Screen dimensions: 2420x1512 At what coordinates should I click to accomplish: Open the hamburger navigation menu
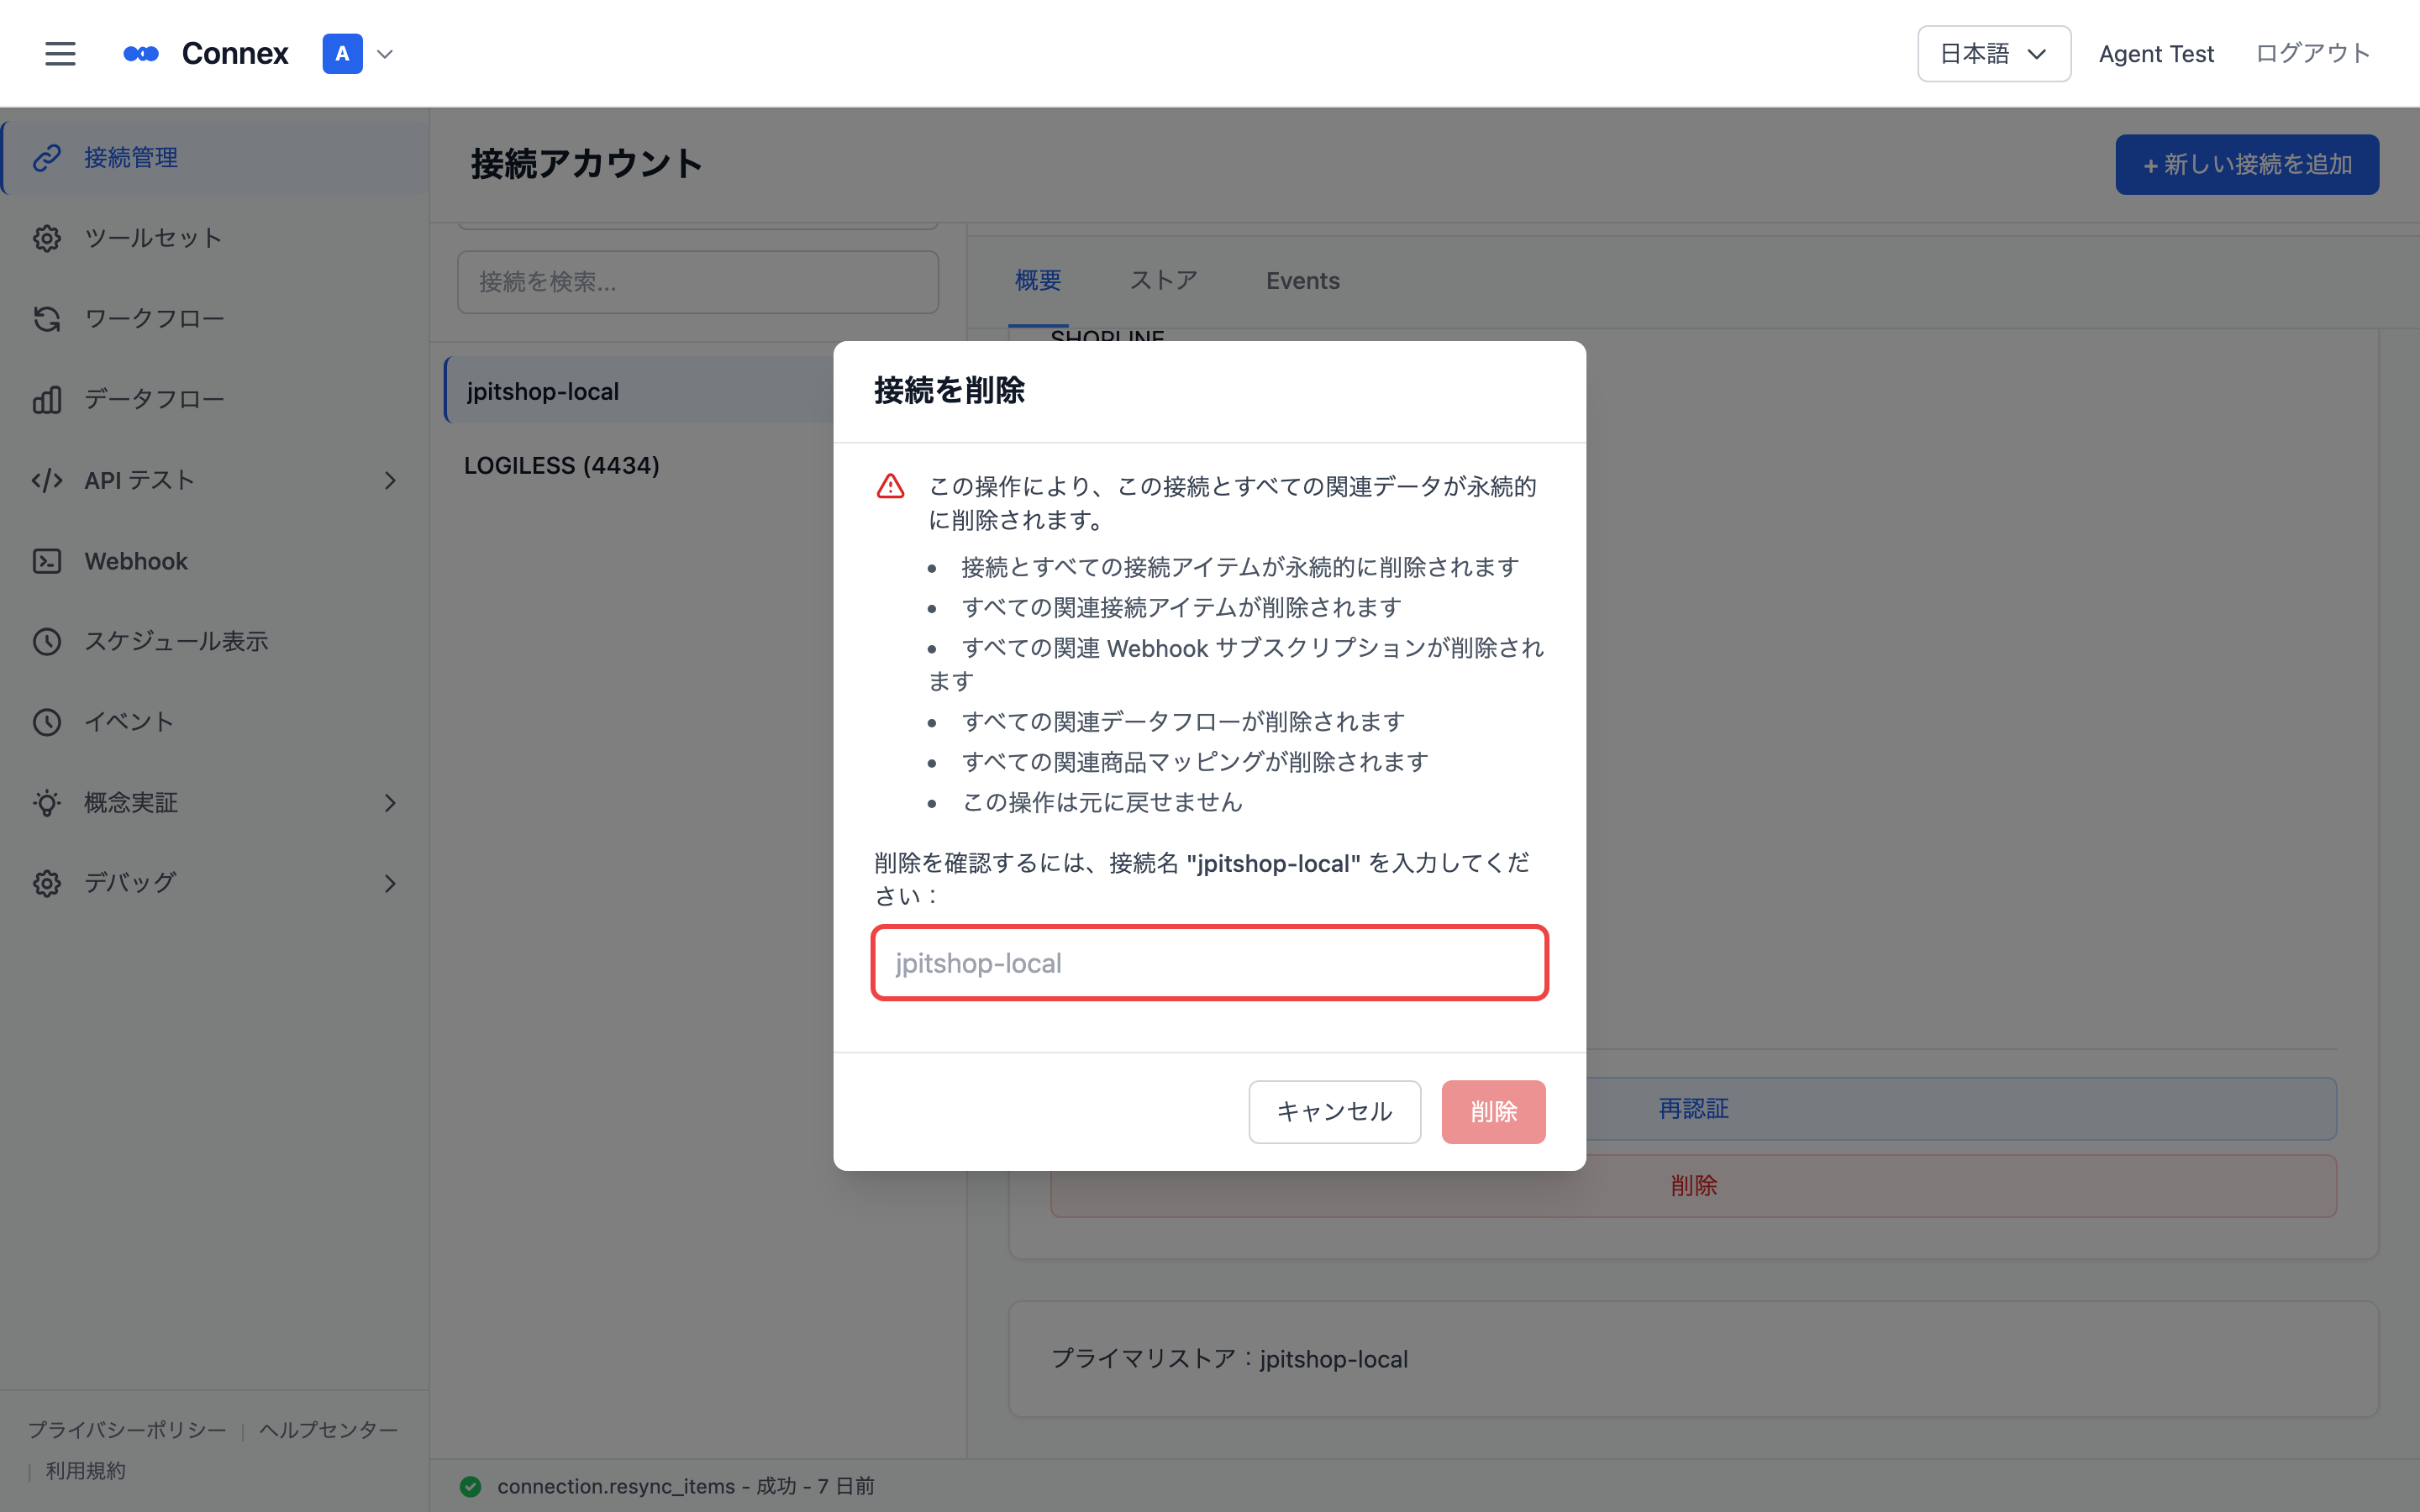(x=60, y=53)
